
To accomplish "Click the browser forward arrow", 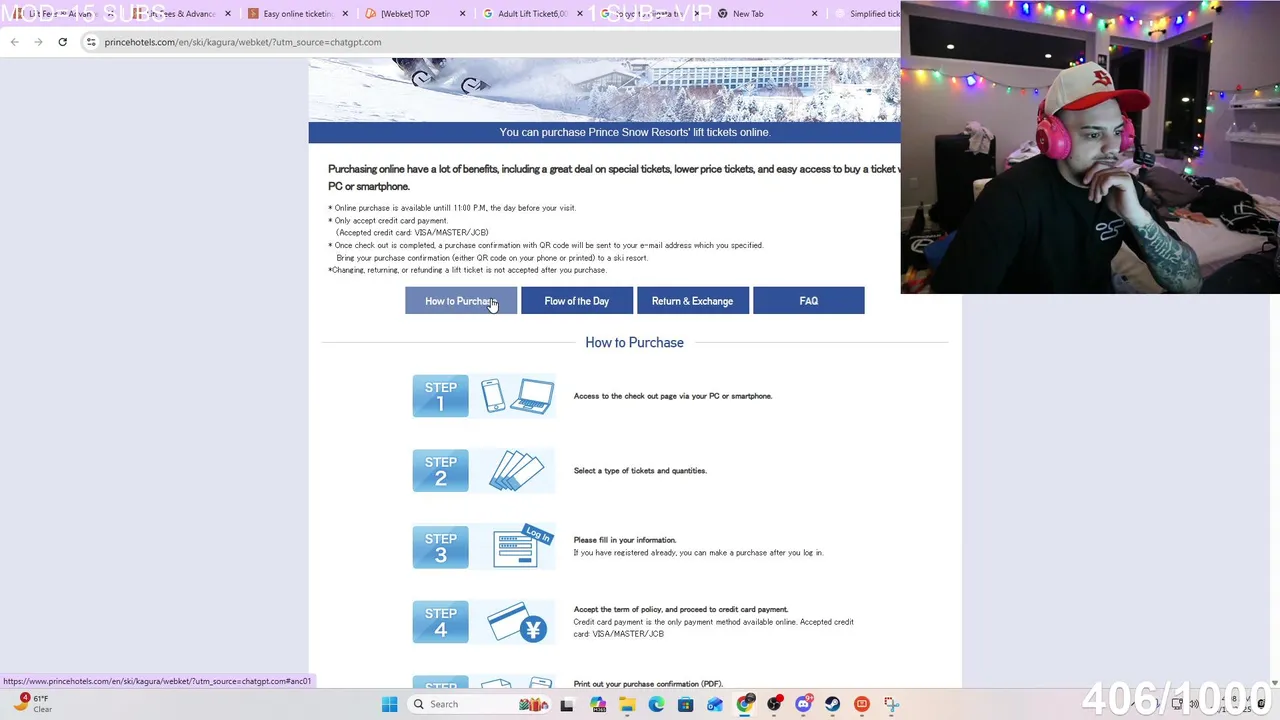I will pos(38,42).
